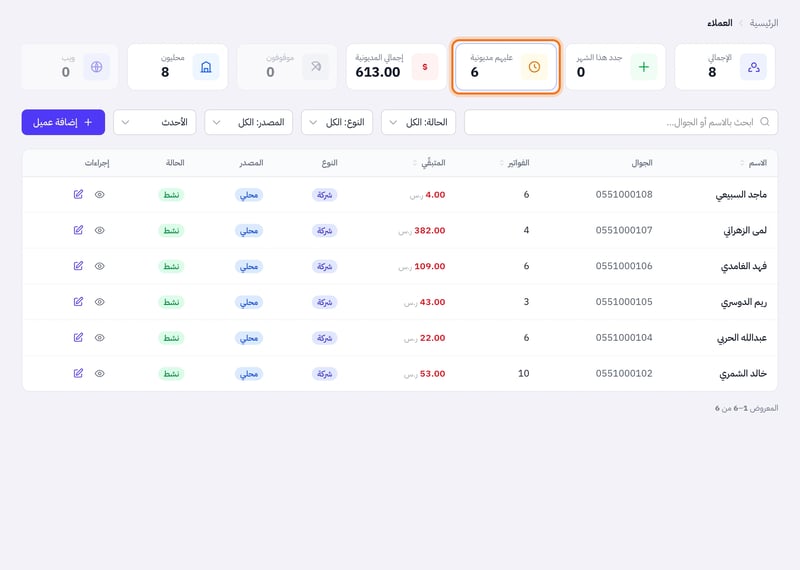800x570 pixels.
Task: Sort by الاسم column header
Action: pos(754,163)
